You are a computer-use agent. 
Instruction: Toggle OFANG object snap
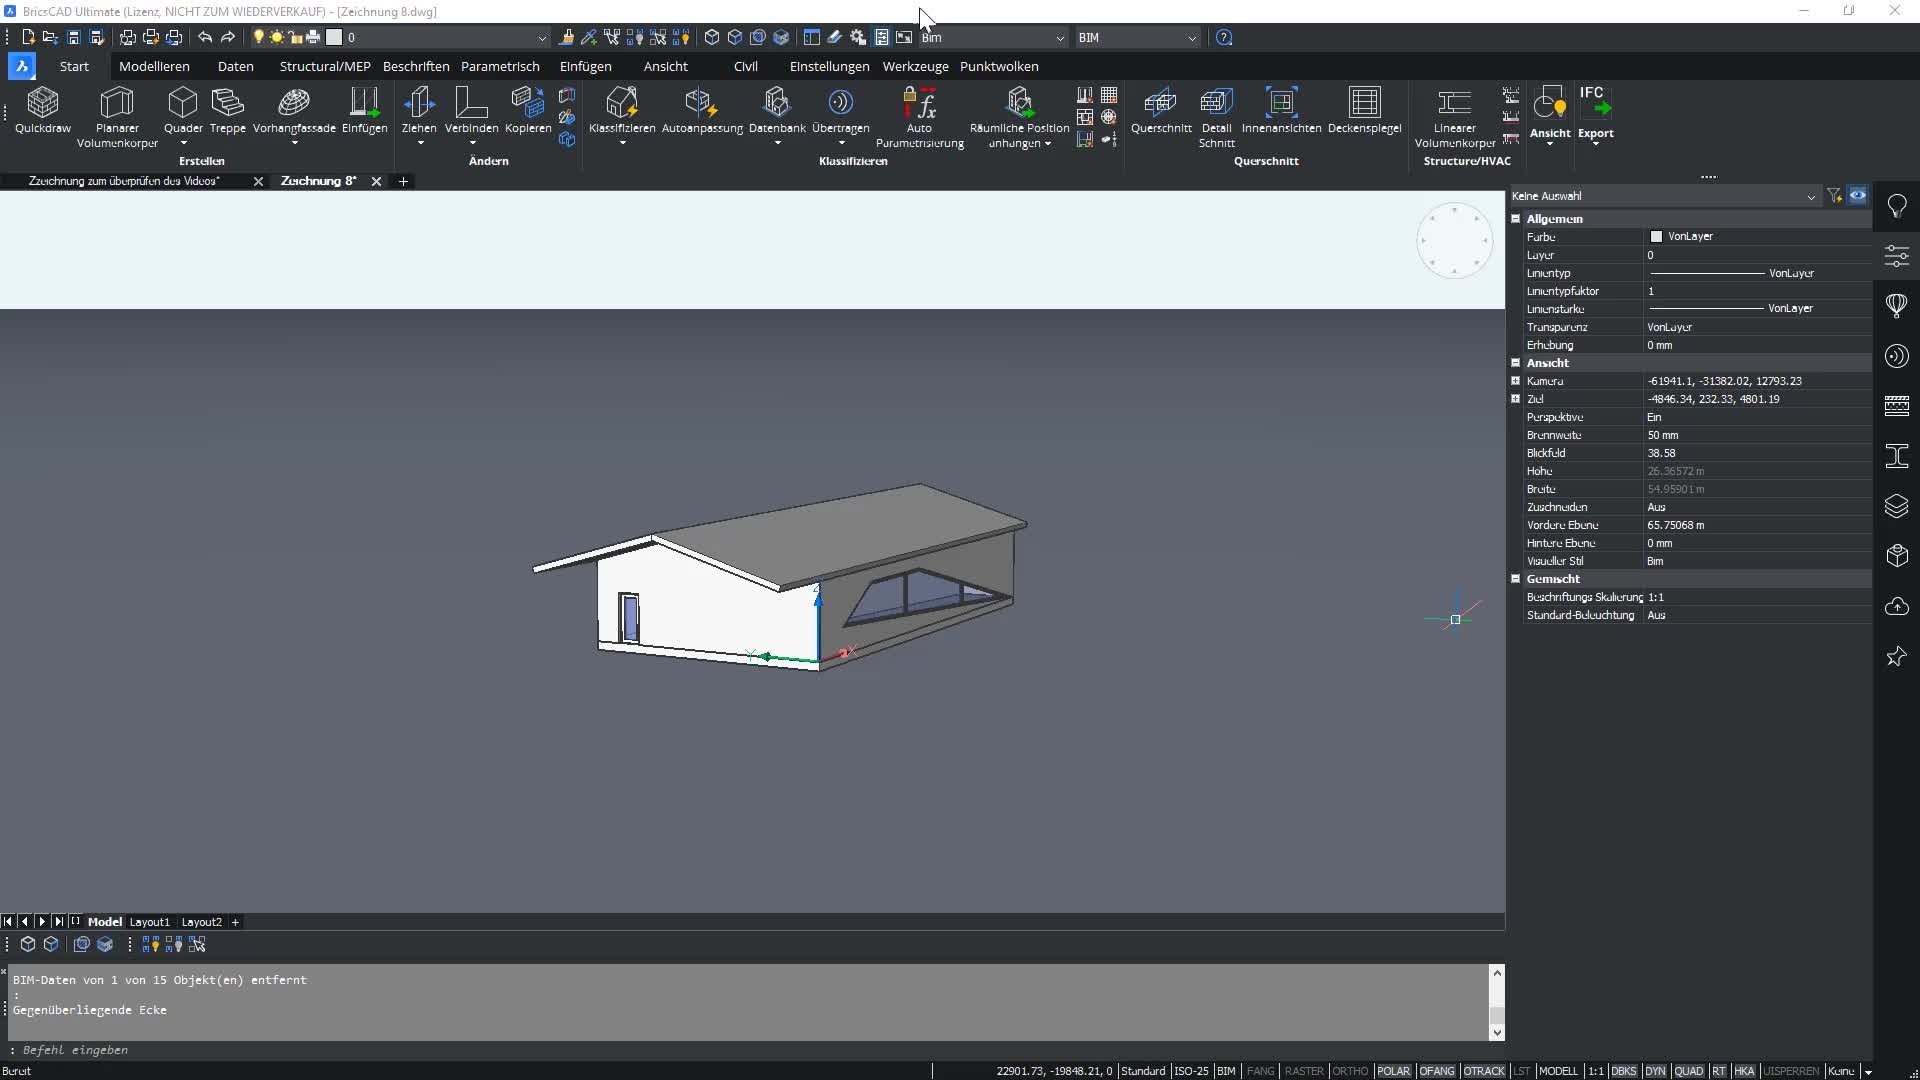[x=1437, y=1071]
